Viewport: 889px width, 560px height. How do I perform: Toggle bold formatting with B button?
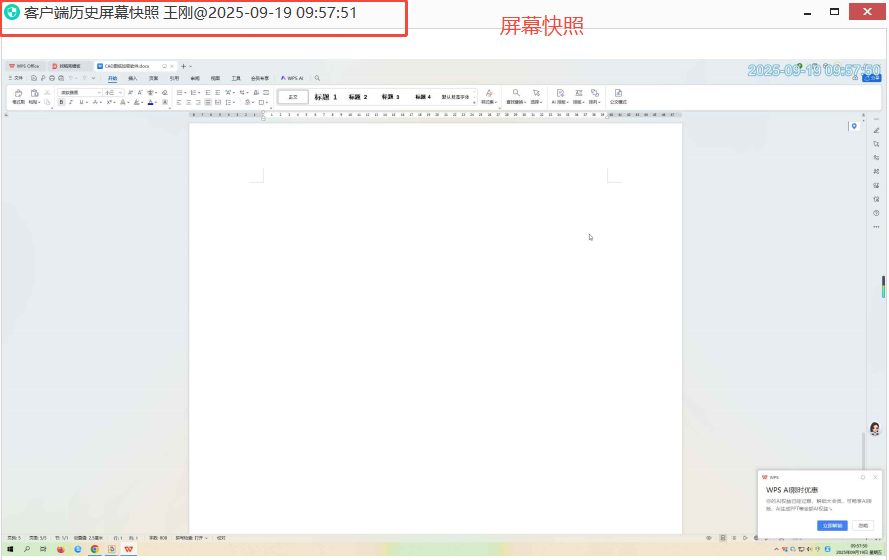coord(61,102)
